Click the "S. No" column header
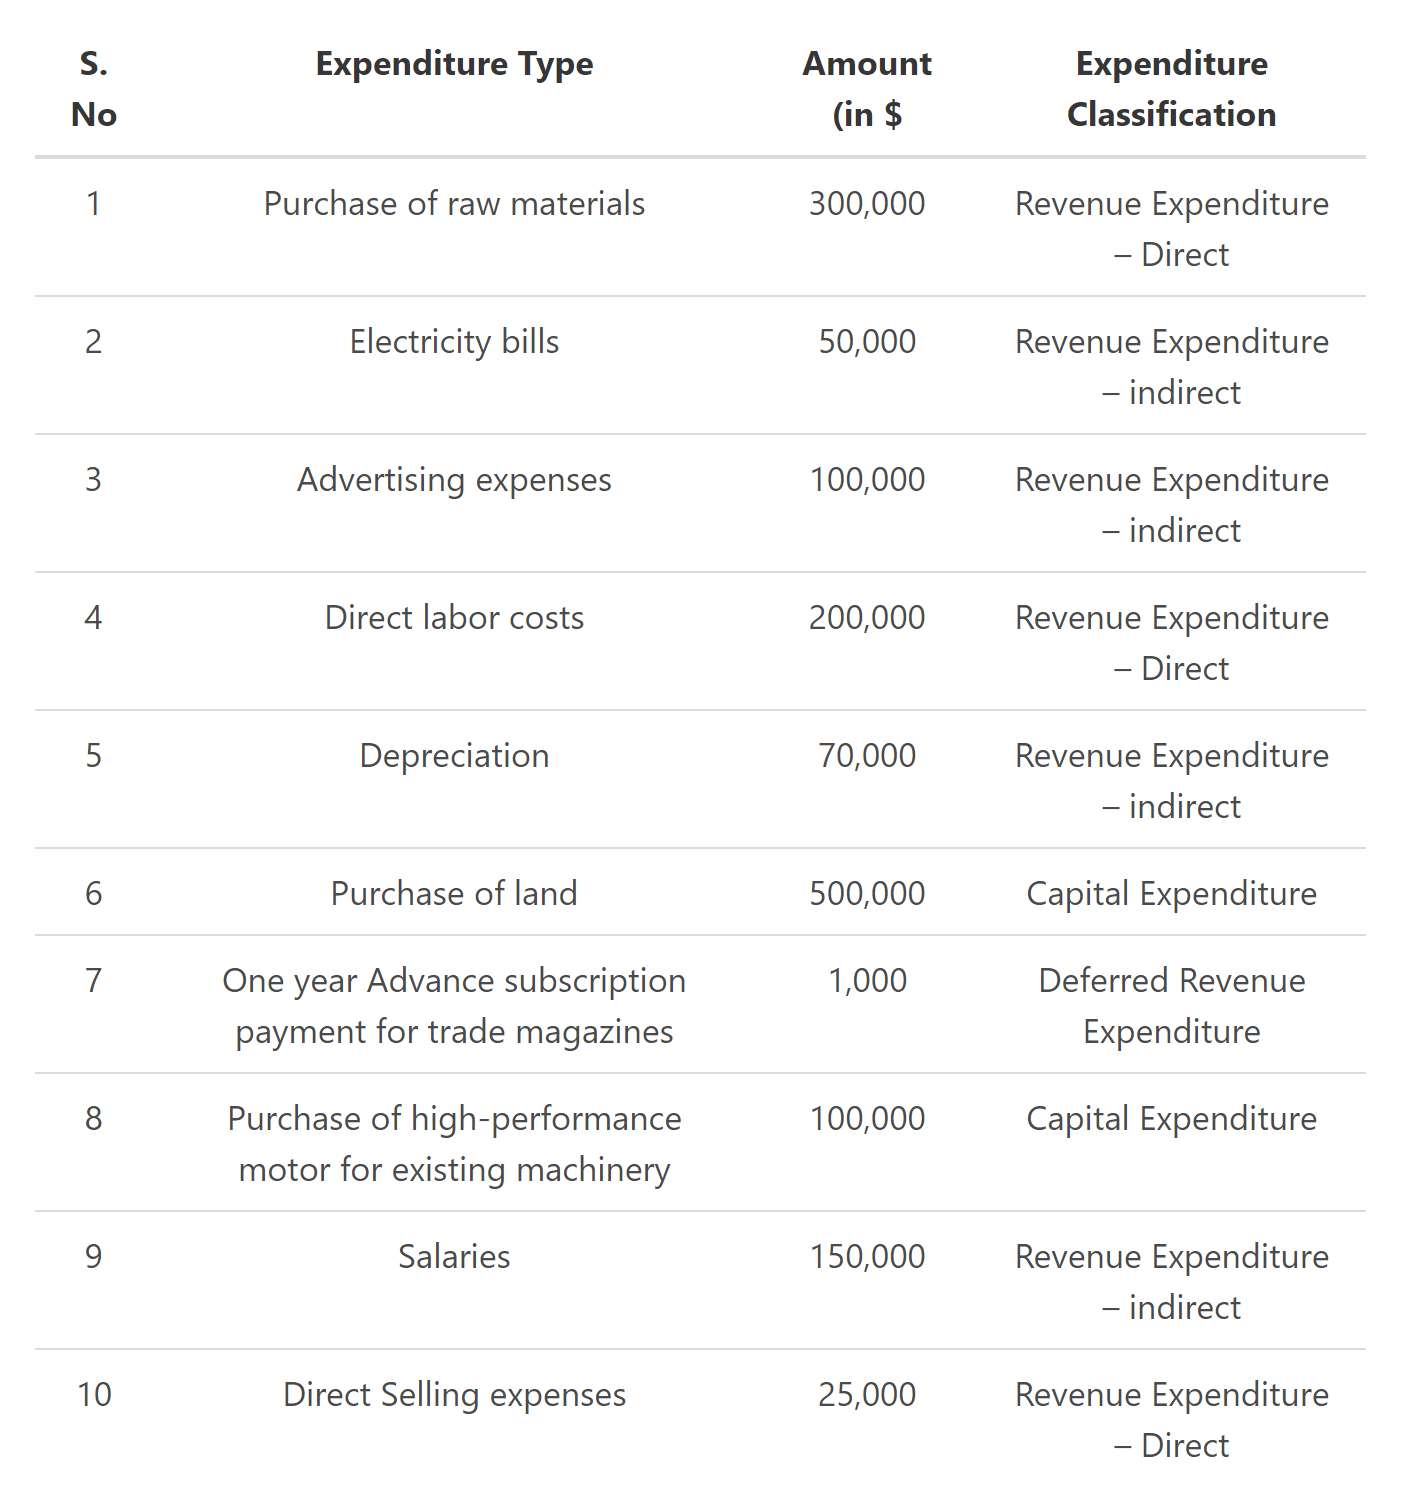 (94, 89)
